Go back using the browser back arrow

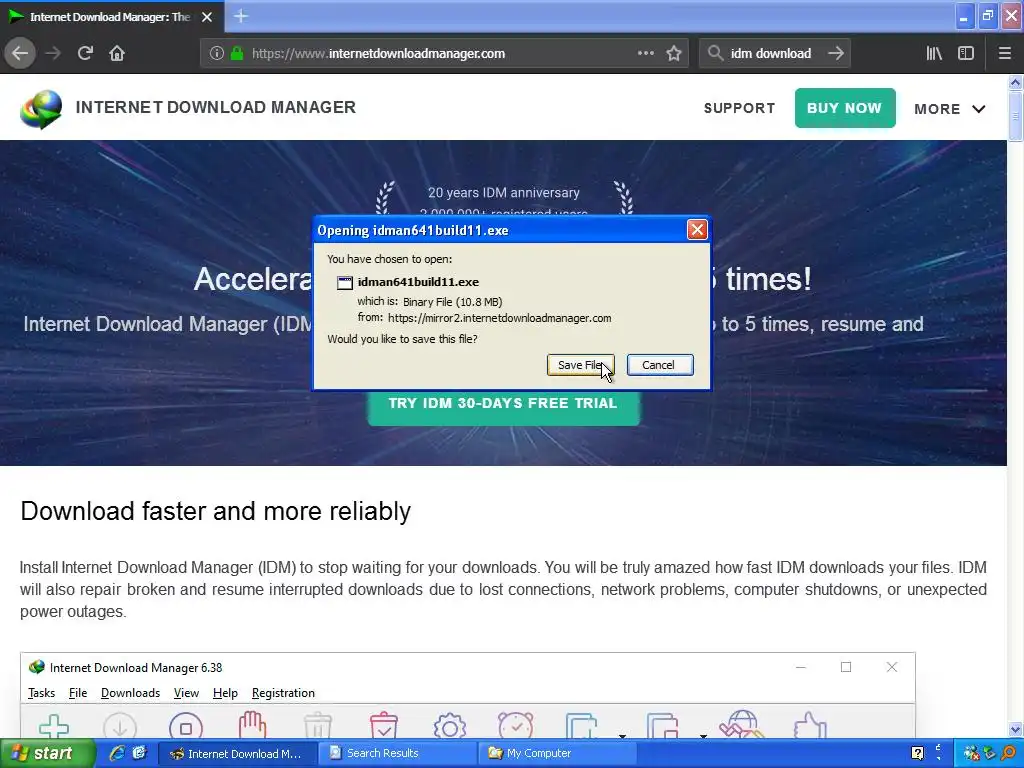click(x=20, y=54)
